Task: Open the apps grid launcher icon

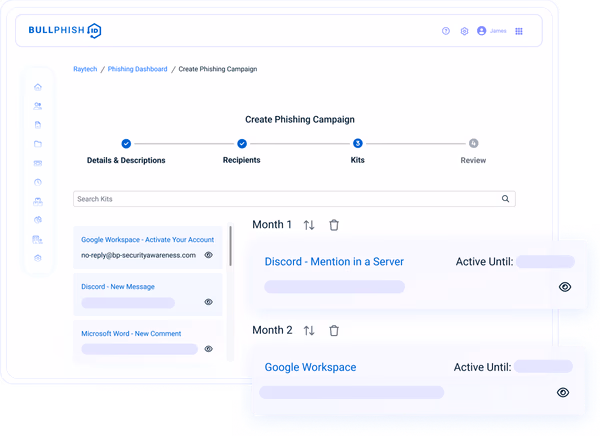Action: point(519,31)
